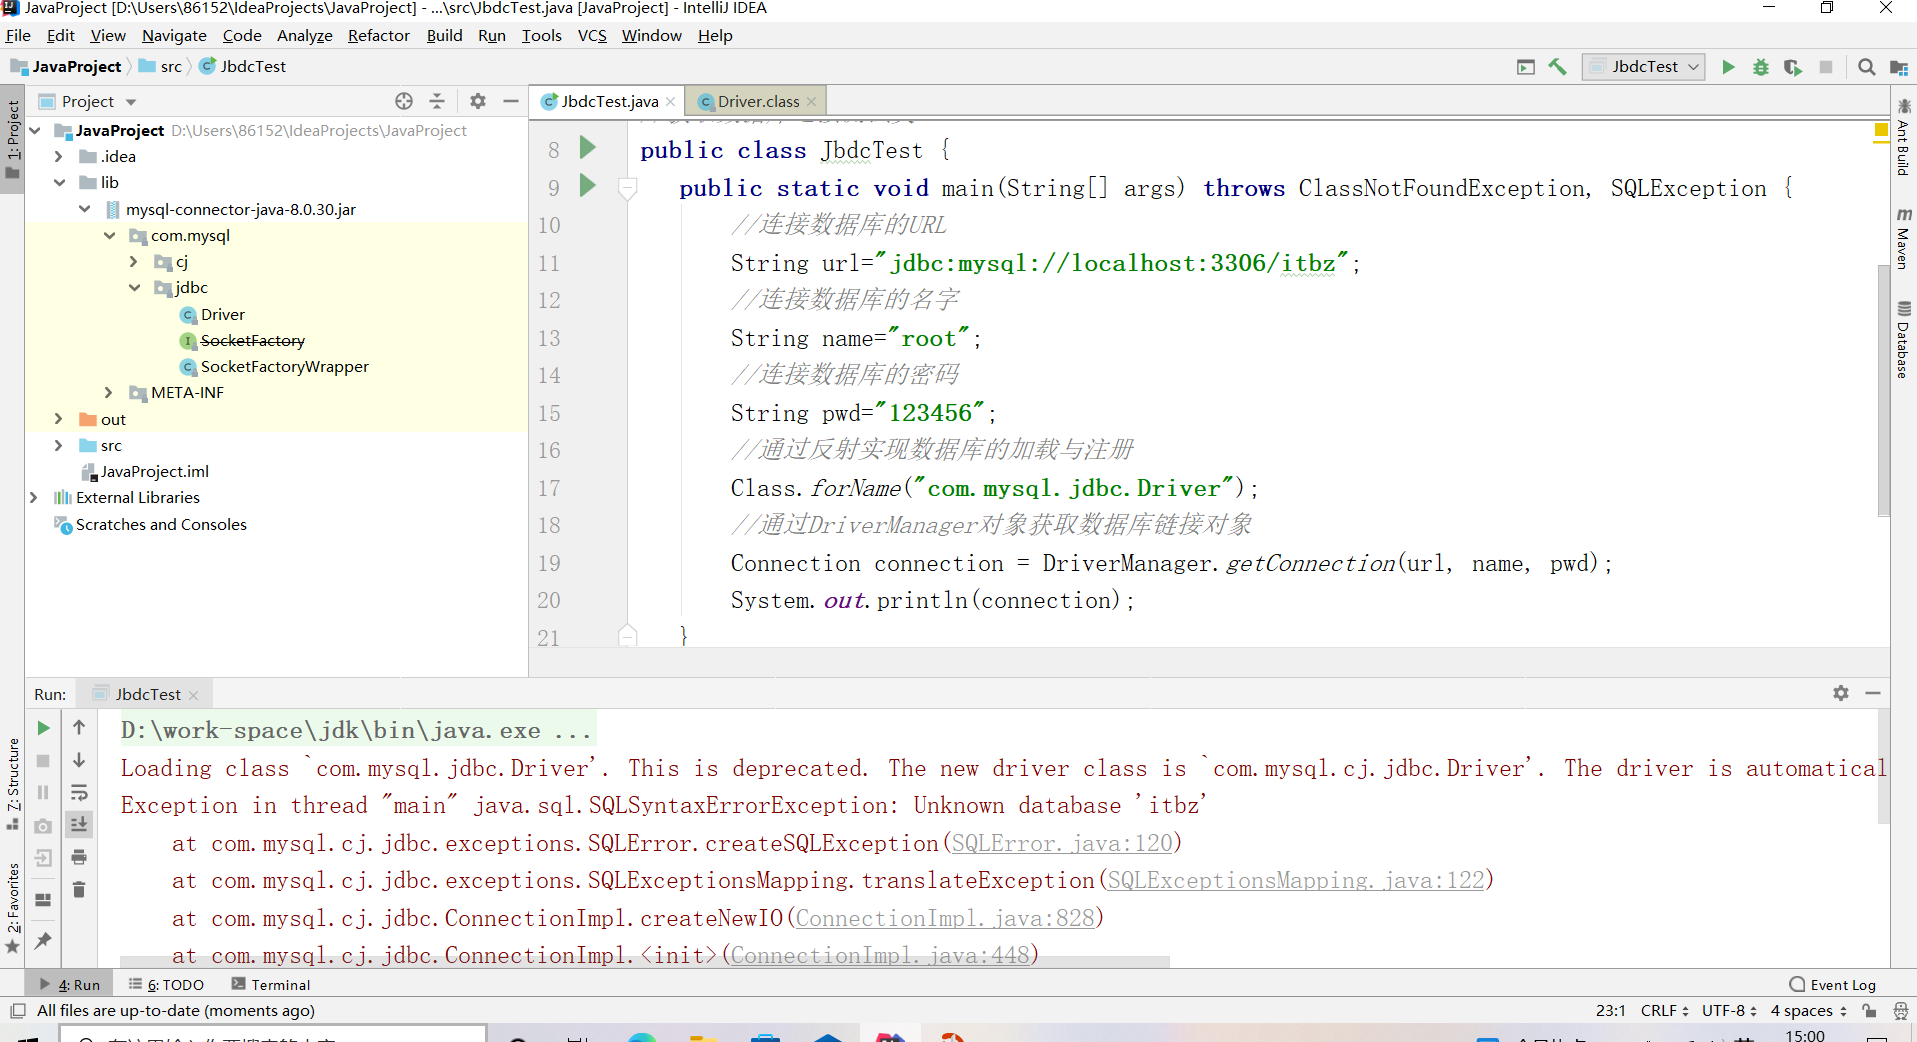Screen dimensions: 1917x1042
Task: Open the Event Log button
Action: [1833, 984]
